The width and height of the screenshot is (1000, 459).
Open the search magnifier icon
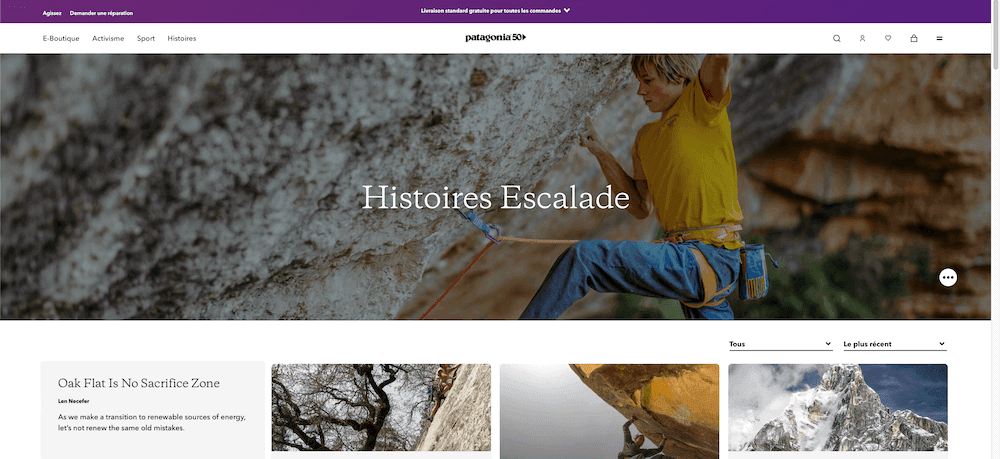tap(837, 38)
